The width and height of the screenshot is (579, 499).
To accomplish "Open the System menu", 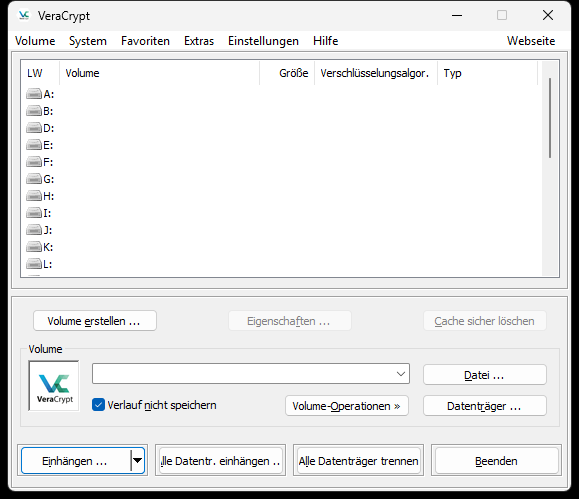I will pos(88,41).
